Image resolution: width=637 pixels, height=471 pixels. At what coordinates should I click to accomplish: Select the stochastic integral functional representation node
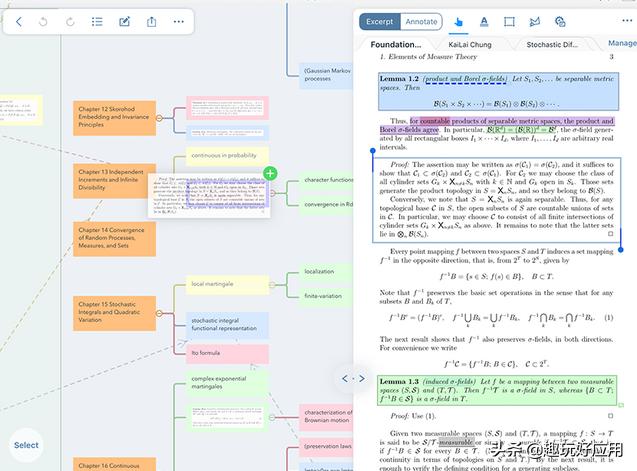[228, 325]
